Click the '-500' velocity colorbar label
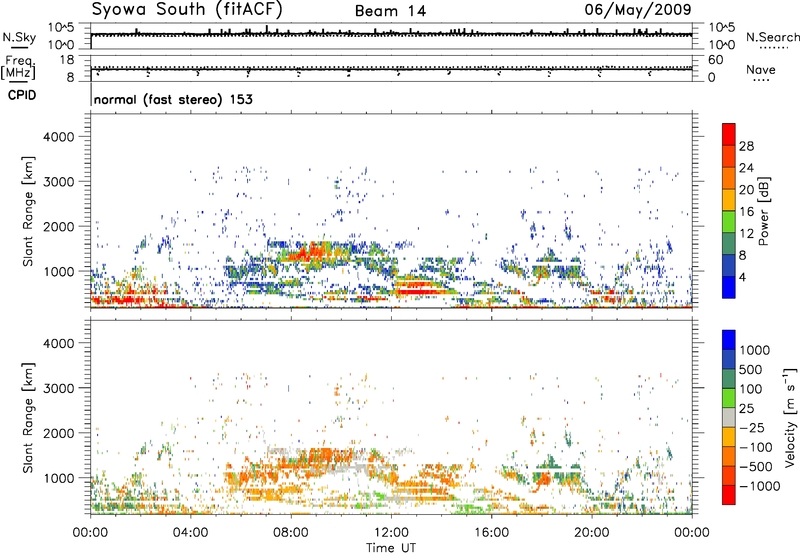Image resolution: width=800 pixels, height=554 pixels. [755, 467]
